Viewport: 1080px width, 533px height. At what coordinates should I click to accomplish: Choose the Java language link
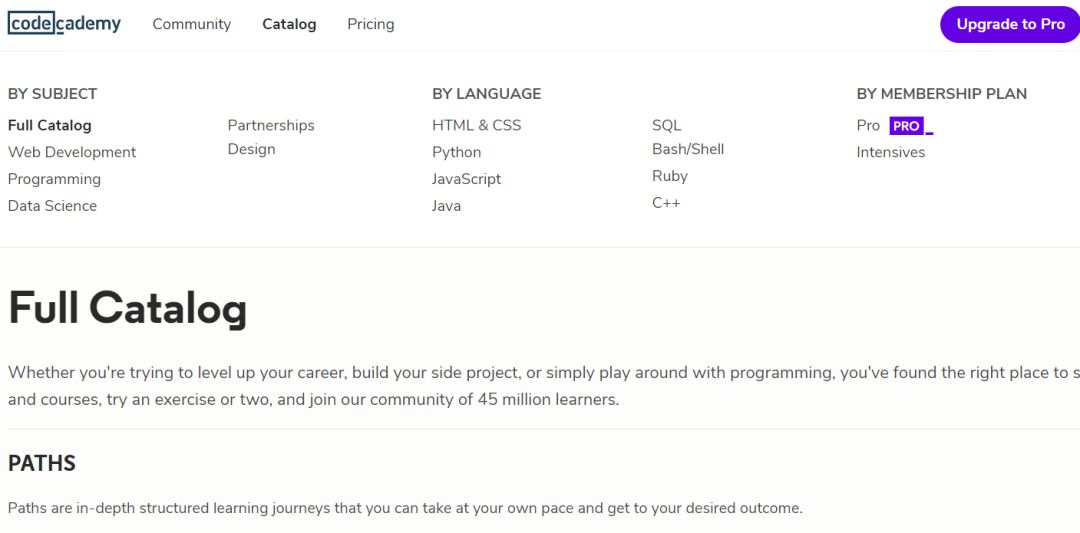446,206
